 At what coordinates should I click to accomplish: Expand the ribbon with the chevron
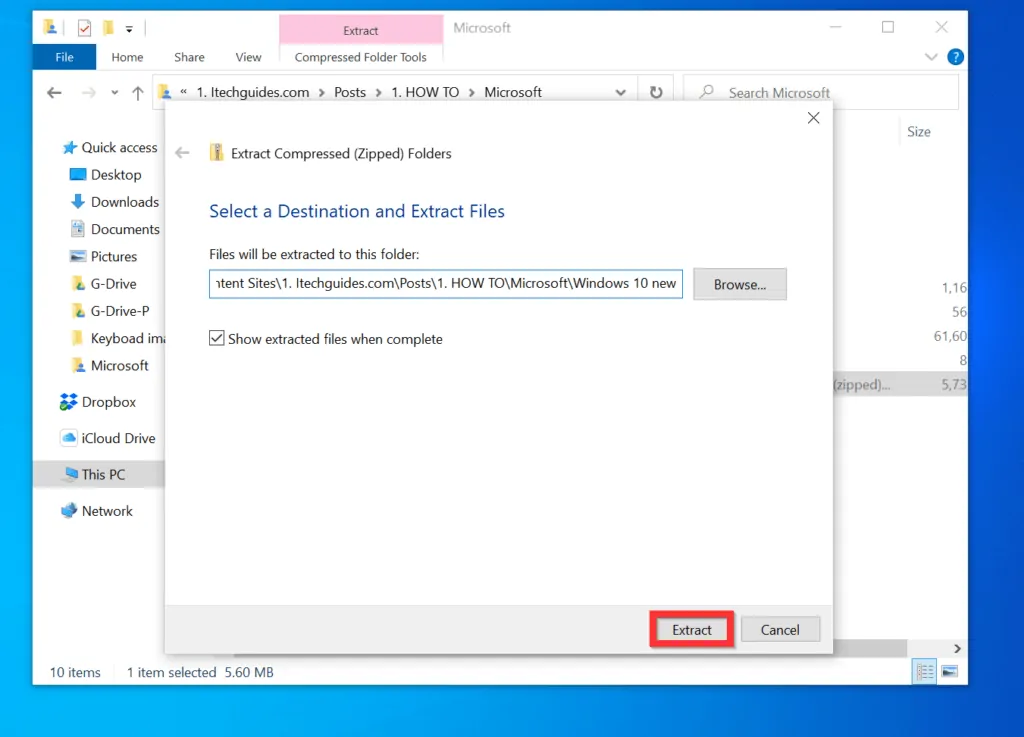[x=932, y=57]
